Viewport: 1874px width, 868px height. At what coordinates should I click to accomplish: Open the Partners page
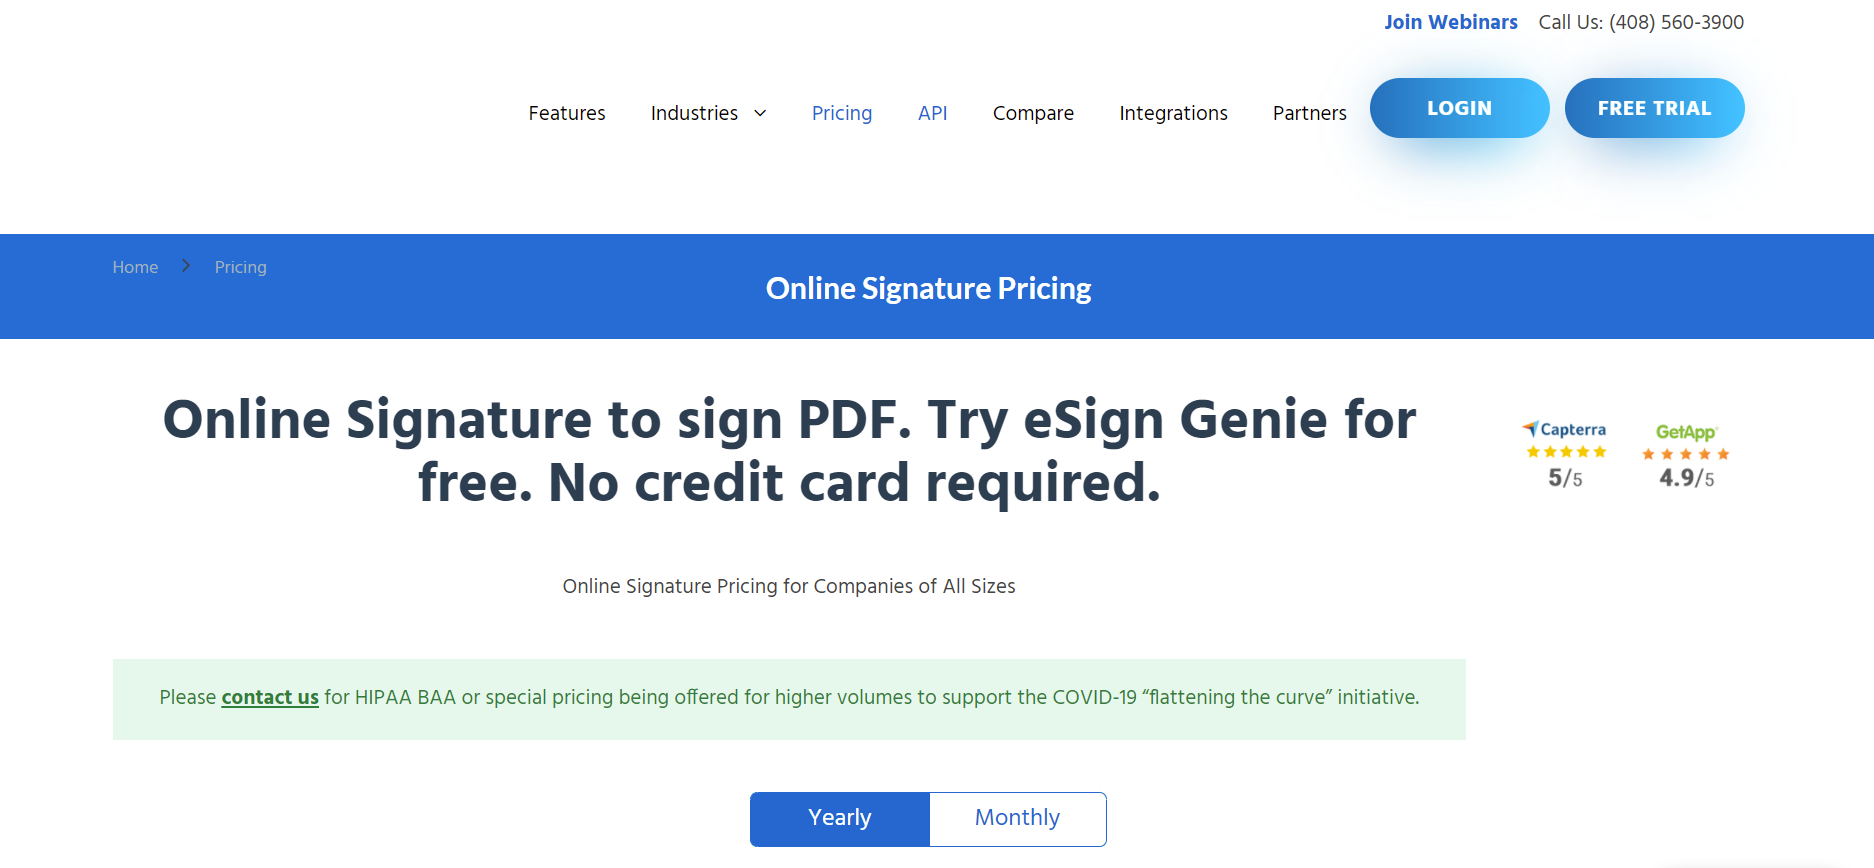[x=1308, y=113]
